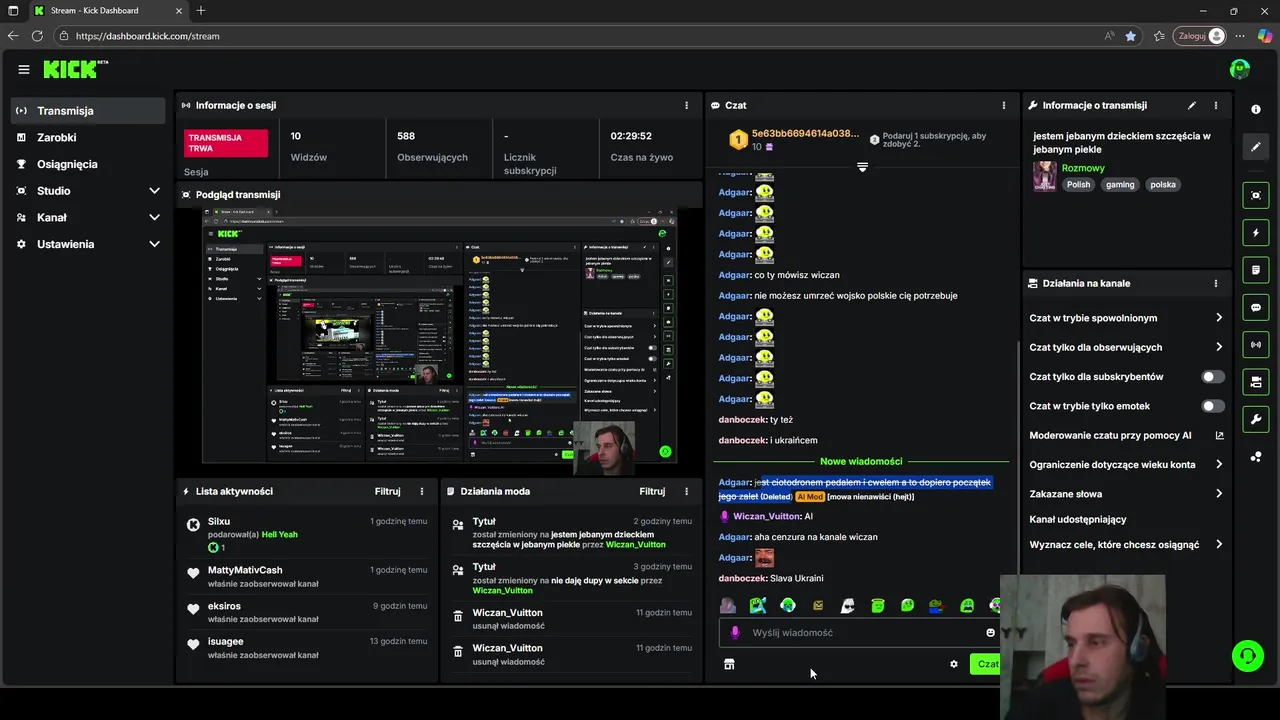Click the TRANSMISJA TRWA status badge
Image resolution: width=1280 pixels, height=720 pixels.
[226, 143]
